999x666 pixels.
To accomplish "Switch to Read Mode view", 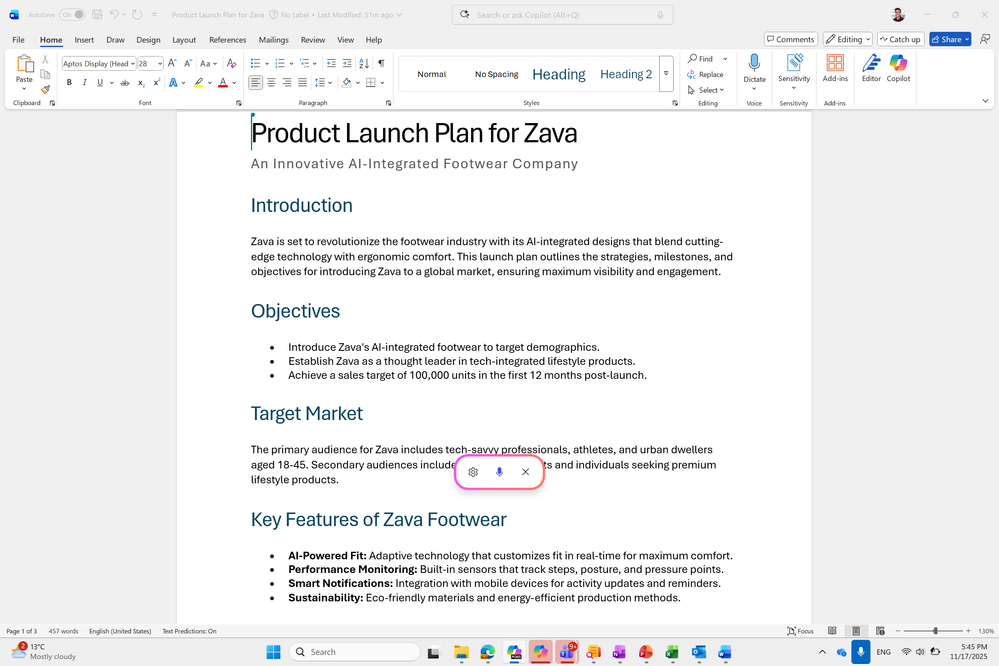I will click(x=832, y=631).
